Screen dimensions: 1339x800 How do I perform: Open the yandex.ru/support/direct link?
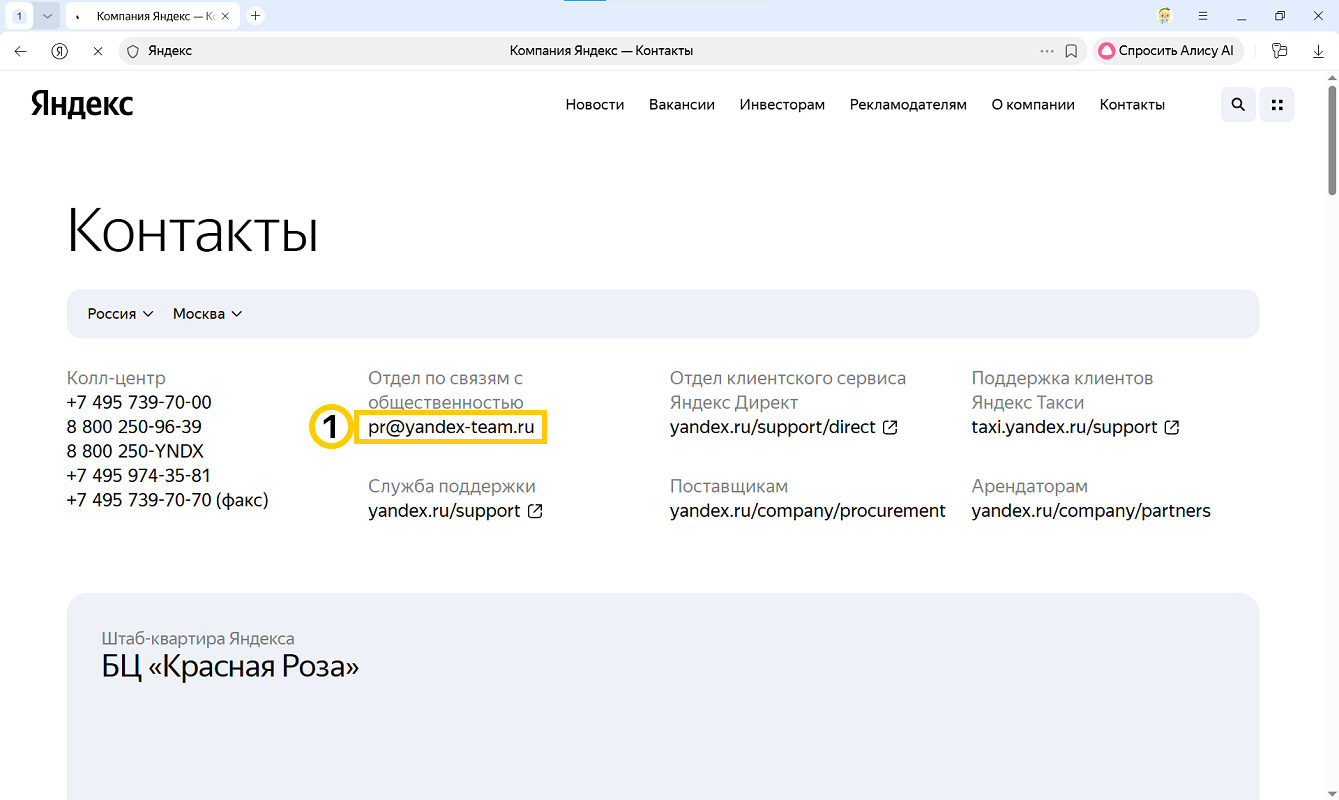[772, 427]
